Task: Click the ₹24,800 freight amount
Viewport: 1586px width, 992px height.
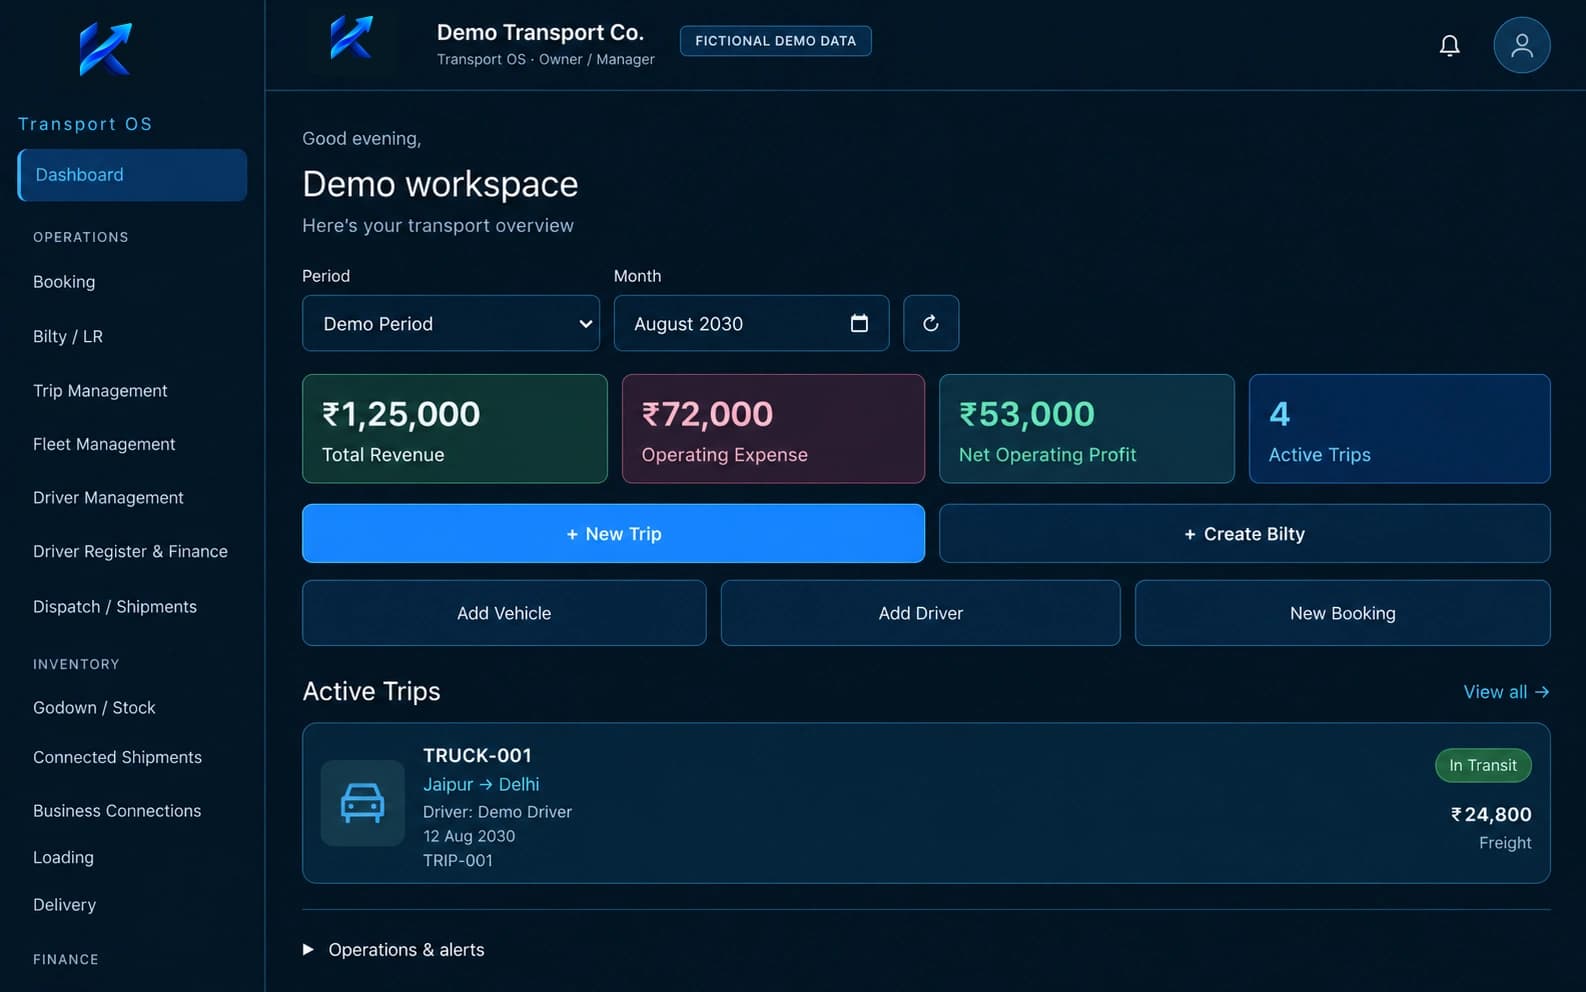Action: click(1491, 815)
